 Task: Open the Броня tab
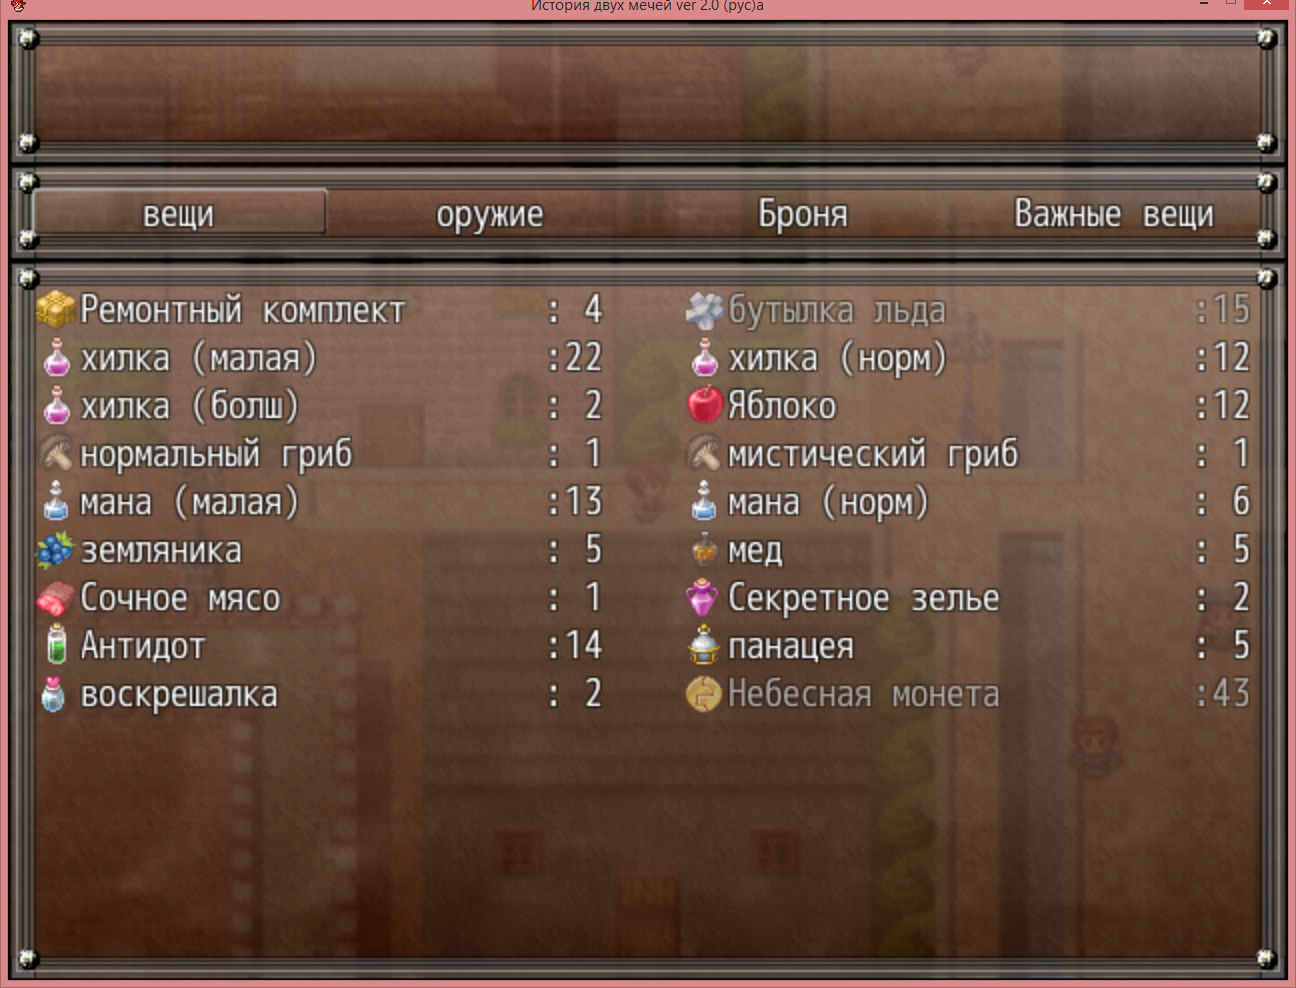(803, 213)
